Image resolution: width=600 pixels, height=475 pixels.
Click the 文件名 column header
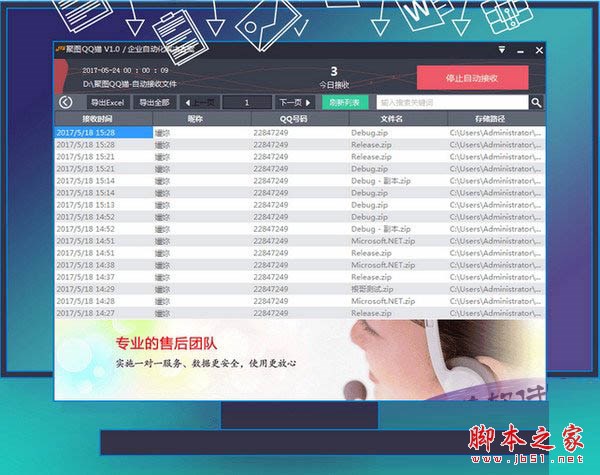391,119
